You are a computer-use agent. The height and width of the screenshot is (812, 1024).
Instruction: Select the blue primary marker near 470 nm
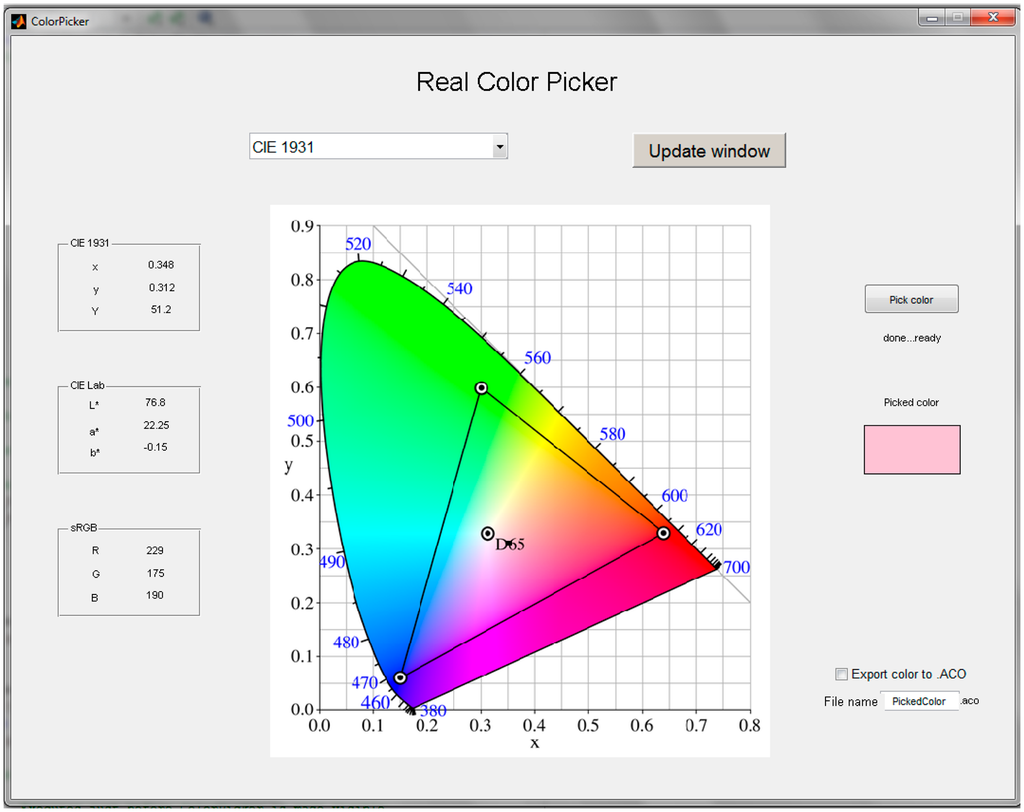click(401, 678)
